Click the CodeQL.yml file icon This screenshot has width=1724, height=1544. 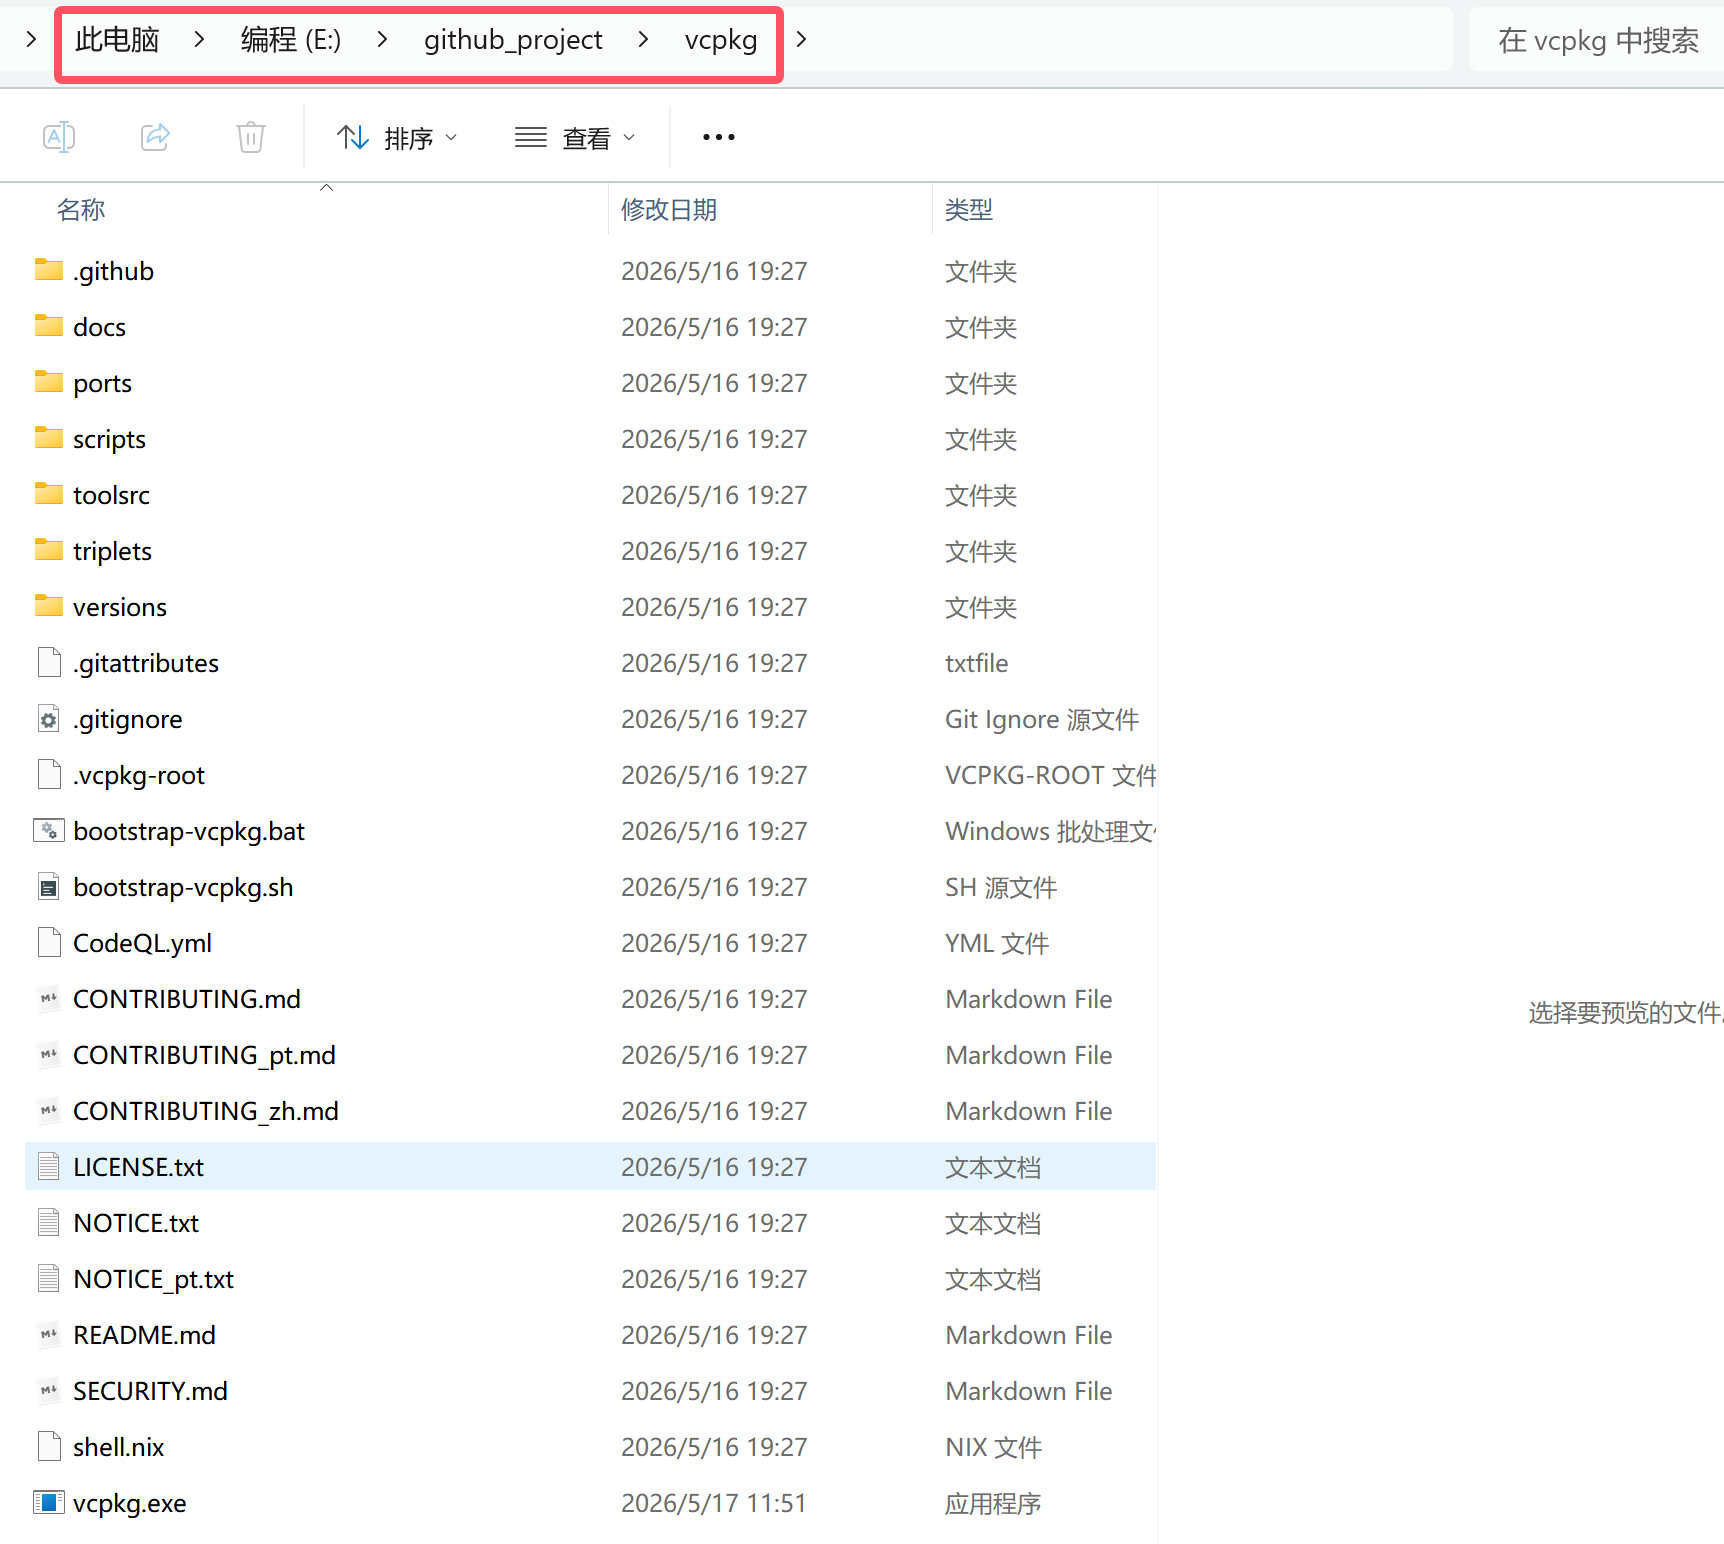[49, 942]
